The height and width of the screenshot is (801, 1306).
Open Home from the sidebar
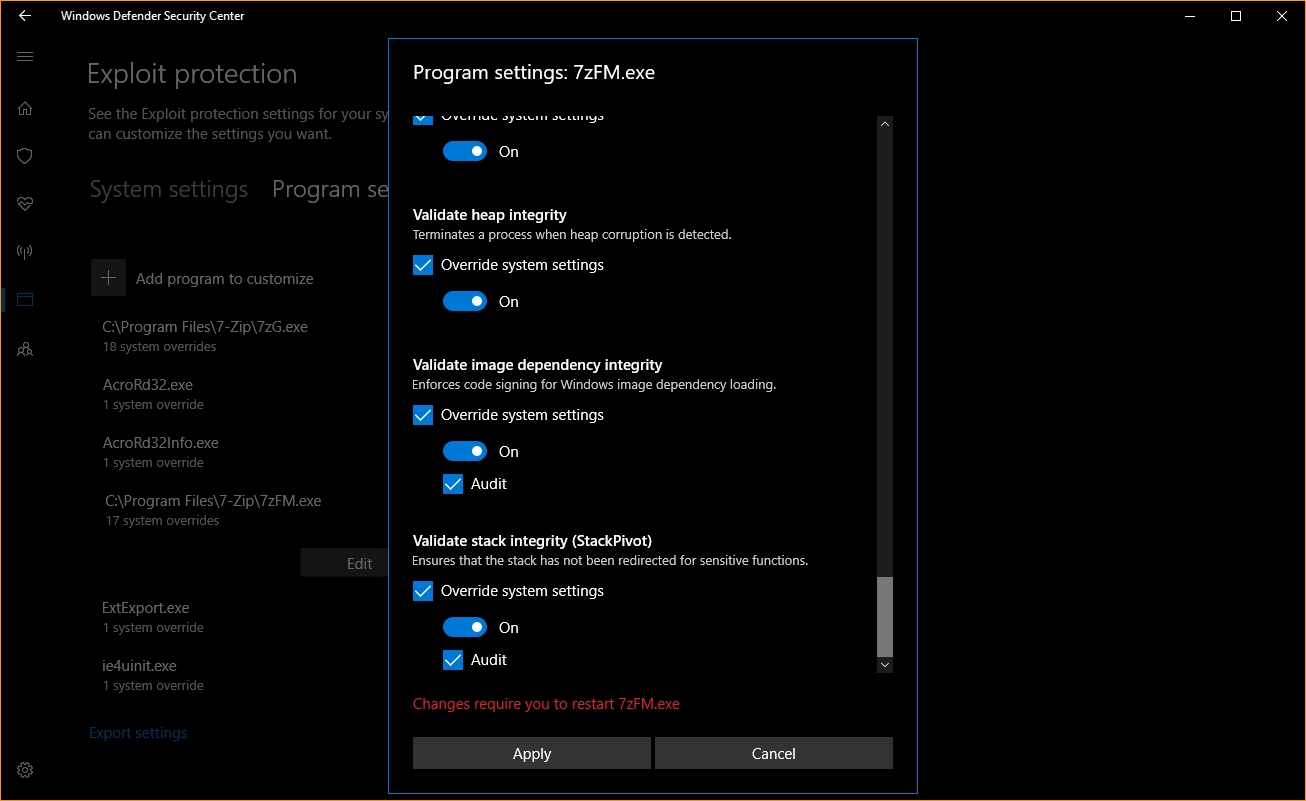coord(25,108)
